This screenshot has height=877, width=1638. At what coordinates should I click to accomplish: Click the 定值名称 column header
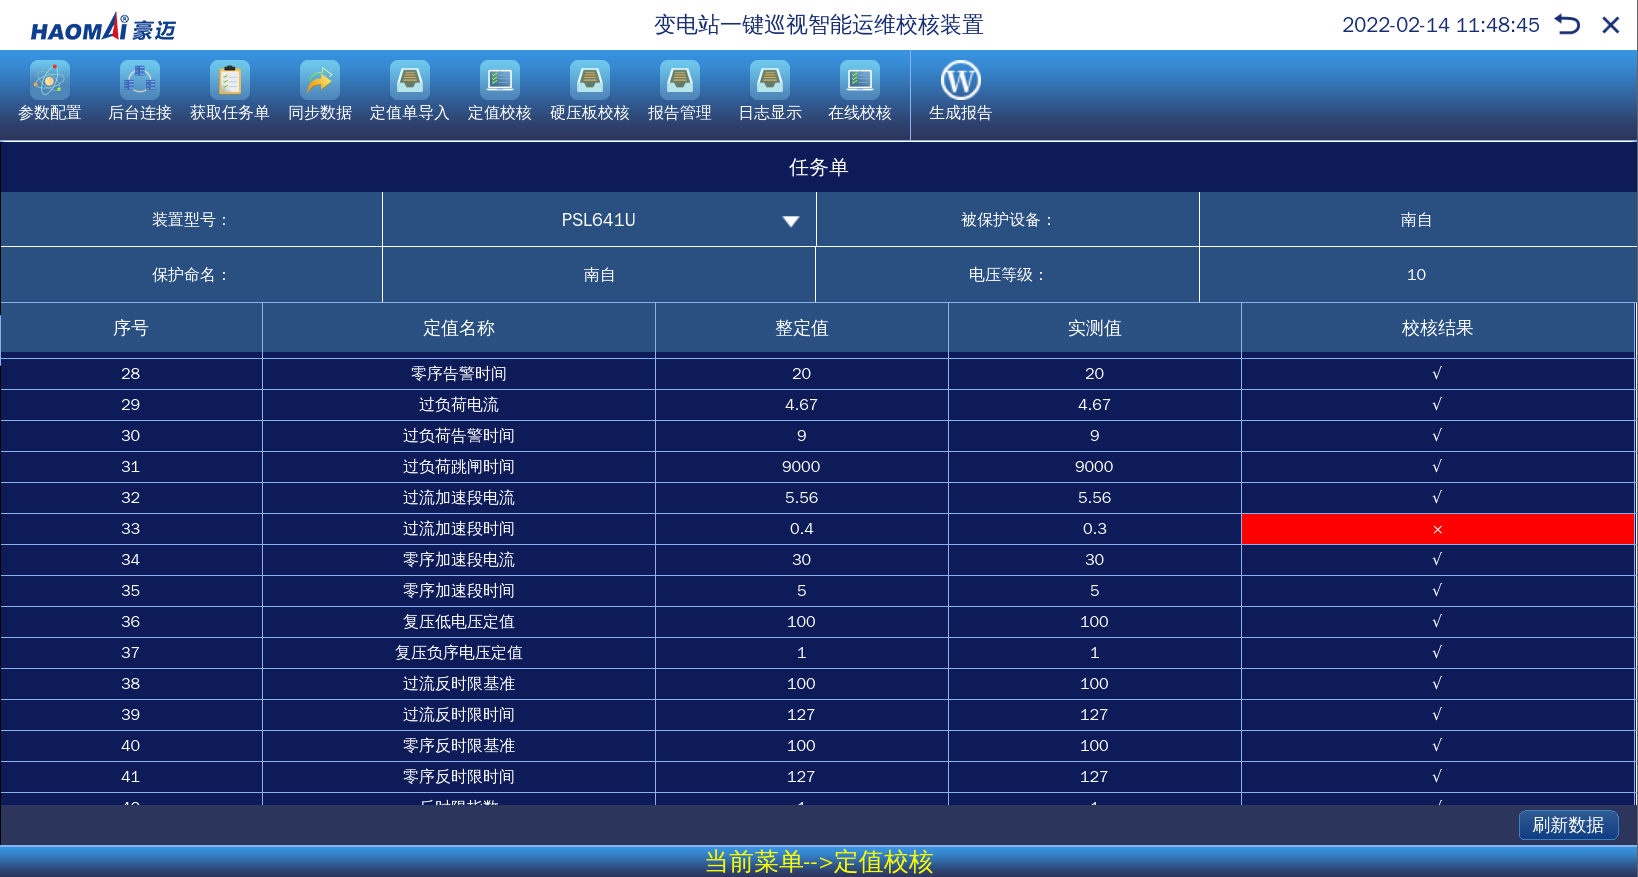coord(458,328)
